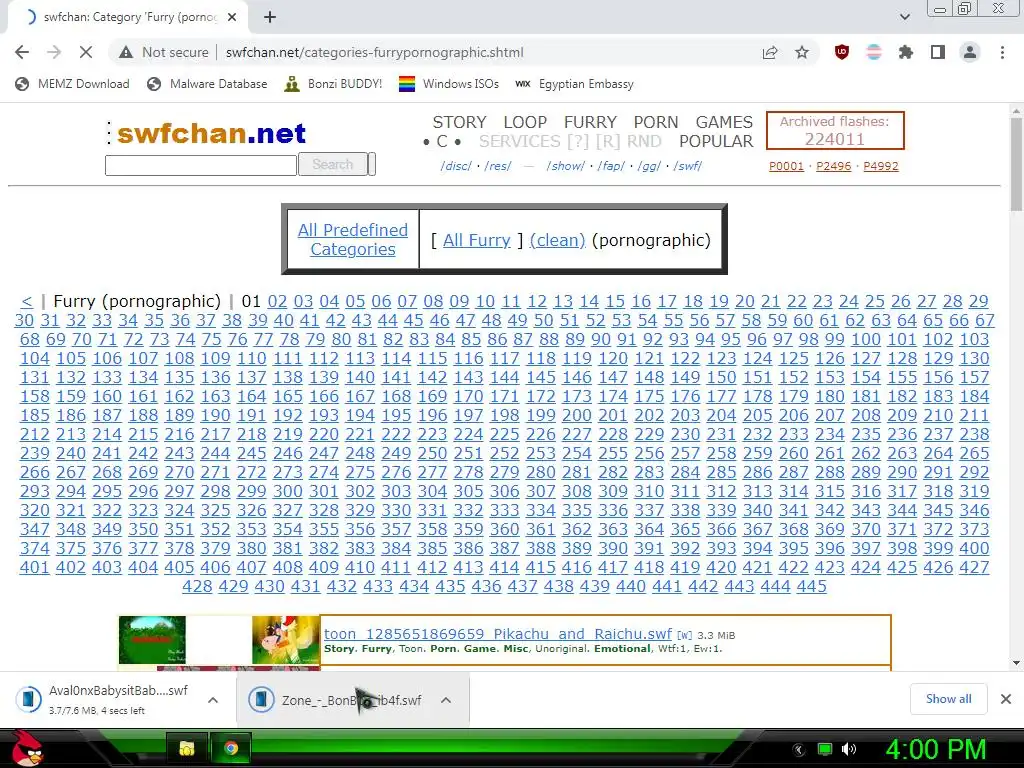Open the RND random link
This screenshot has width=1024, height=768.
click(644, 141)
